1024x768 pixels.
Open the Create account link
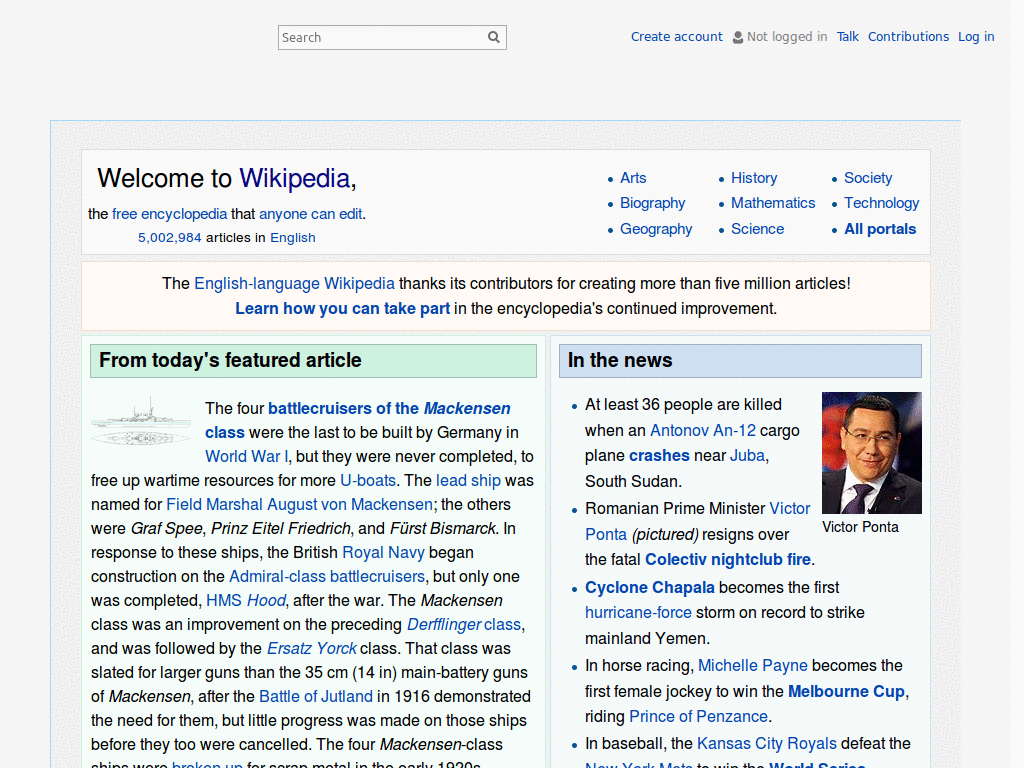click(x=677, y=37)
